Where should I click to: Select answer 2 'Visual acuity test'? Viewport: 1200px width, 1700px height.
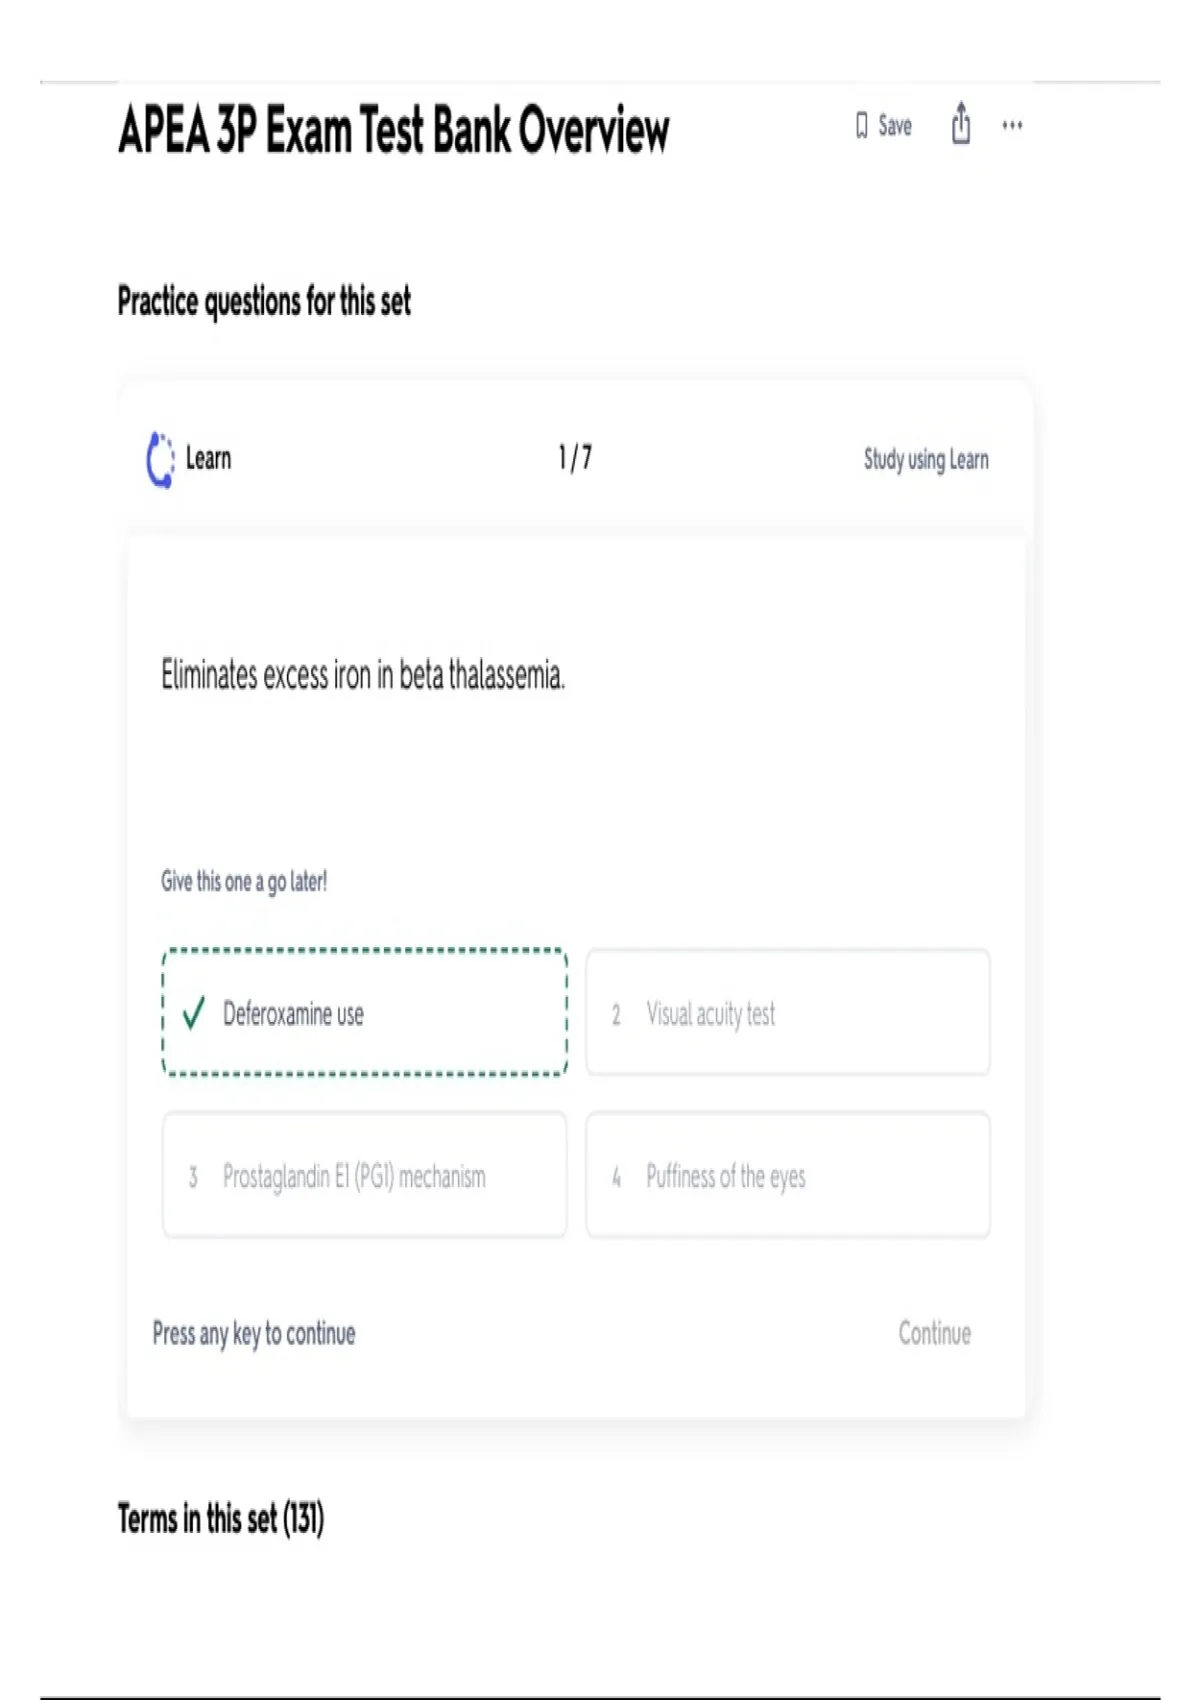tap(787, 1012)
